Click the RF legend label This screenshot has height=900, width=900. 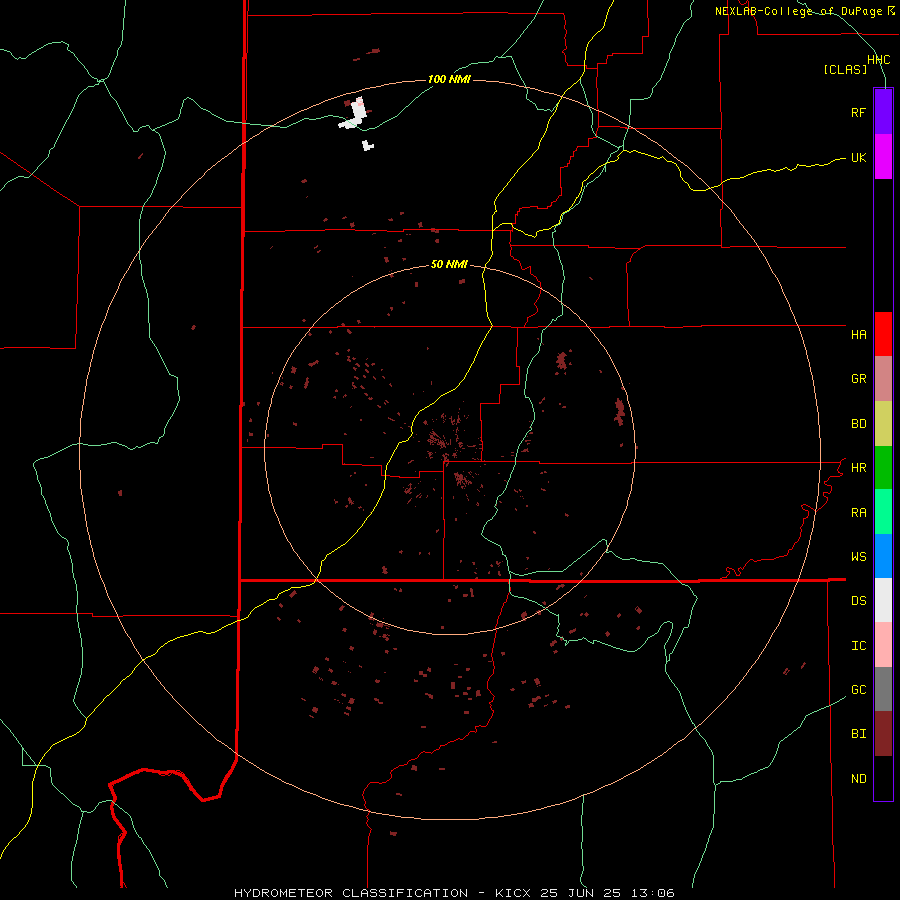858,112
